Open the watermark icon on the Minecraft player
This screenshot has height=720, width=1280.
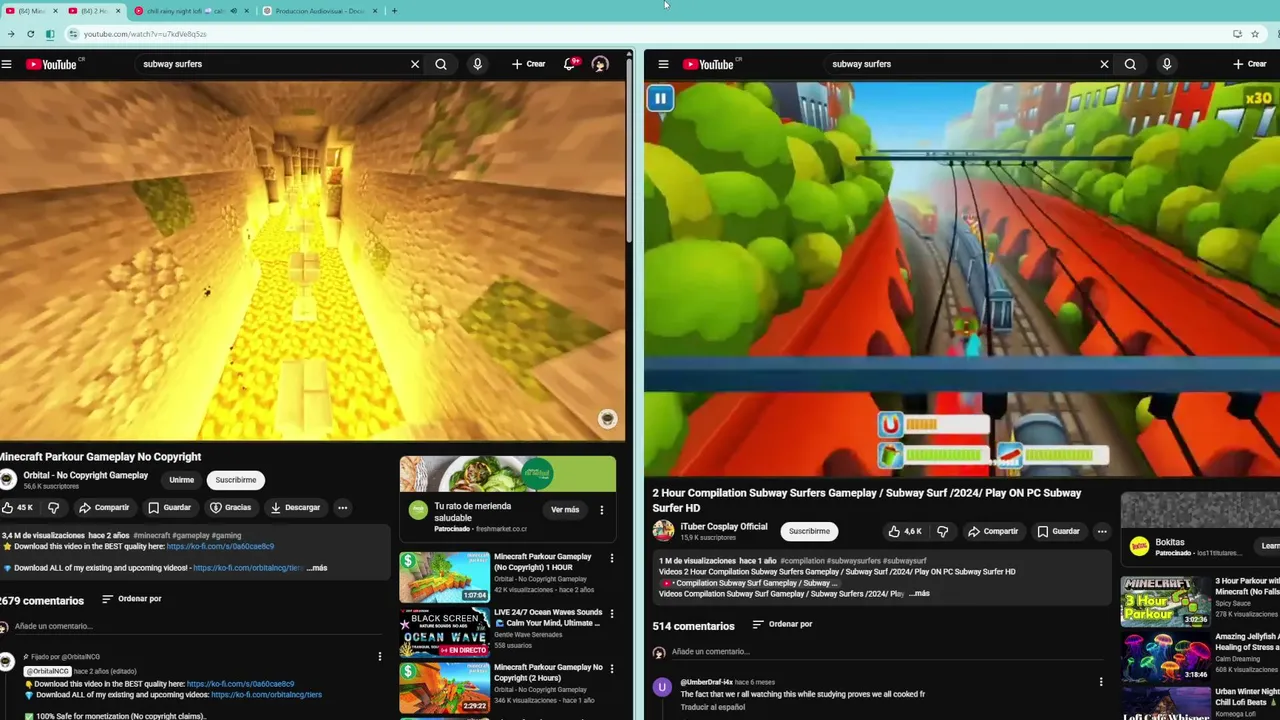[x=607, y=419]
